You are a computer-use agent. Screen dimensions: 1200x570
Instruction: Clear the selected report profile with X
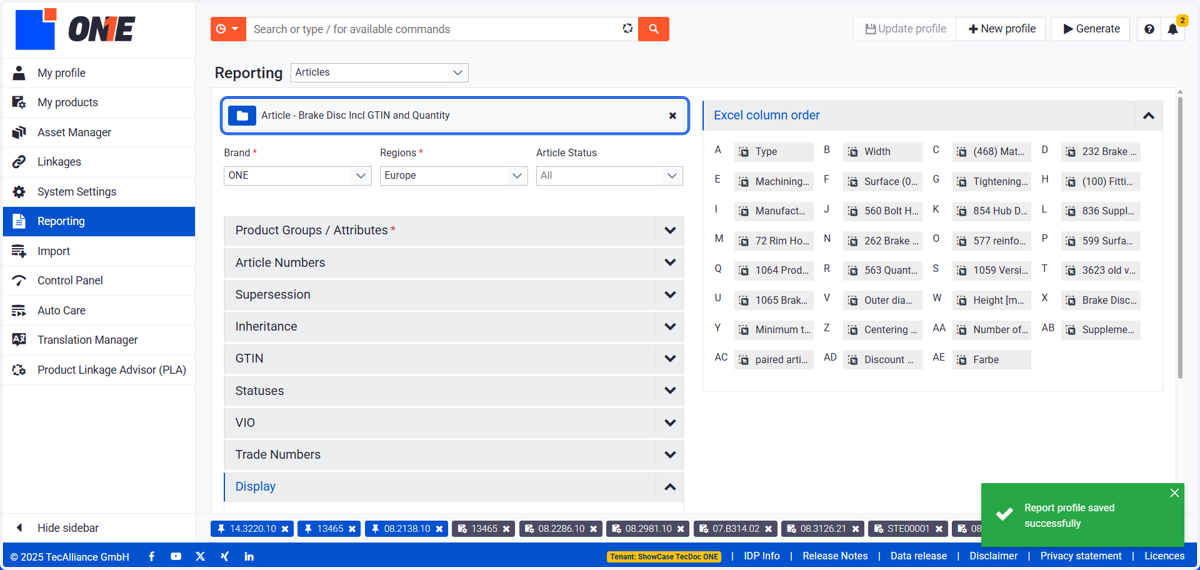[673, 115]
